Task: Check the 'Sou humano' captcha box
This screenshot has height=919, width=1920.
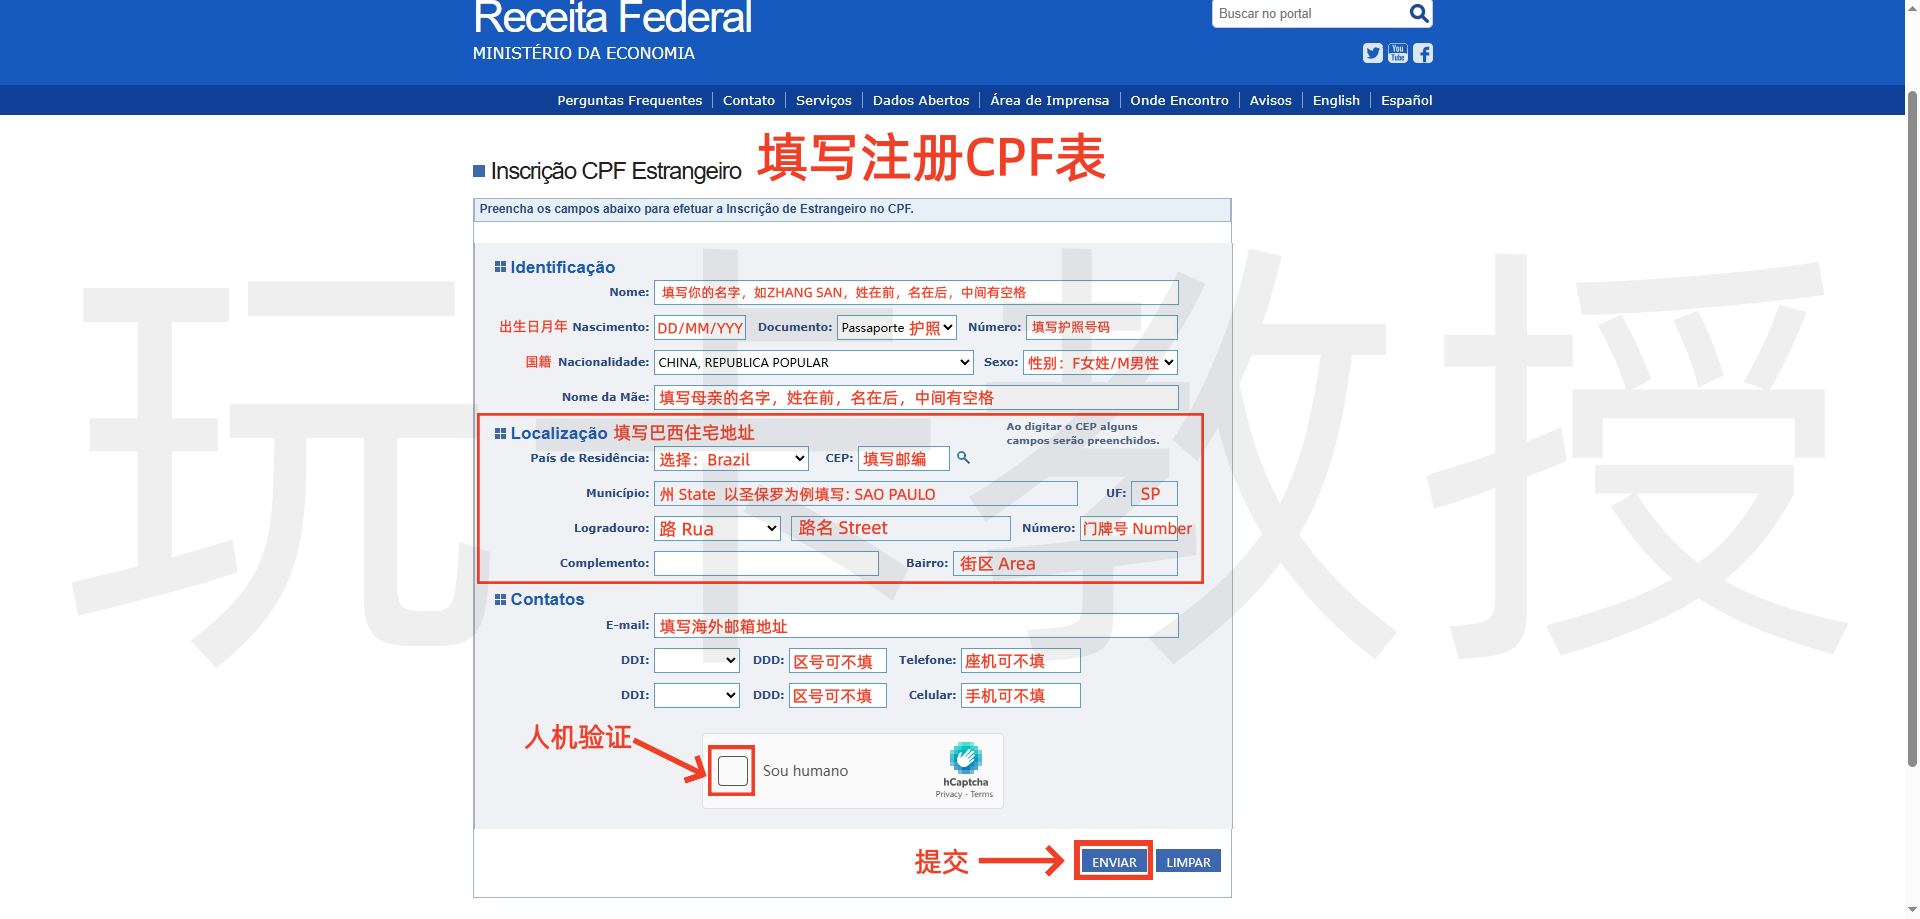Action: [733, 771]
